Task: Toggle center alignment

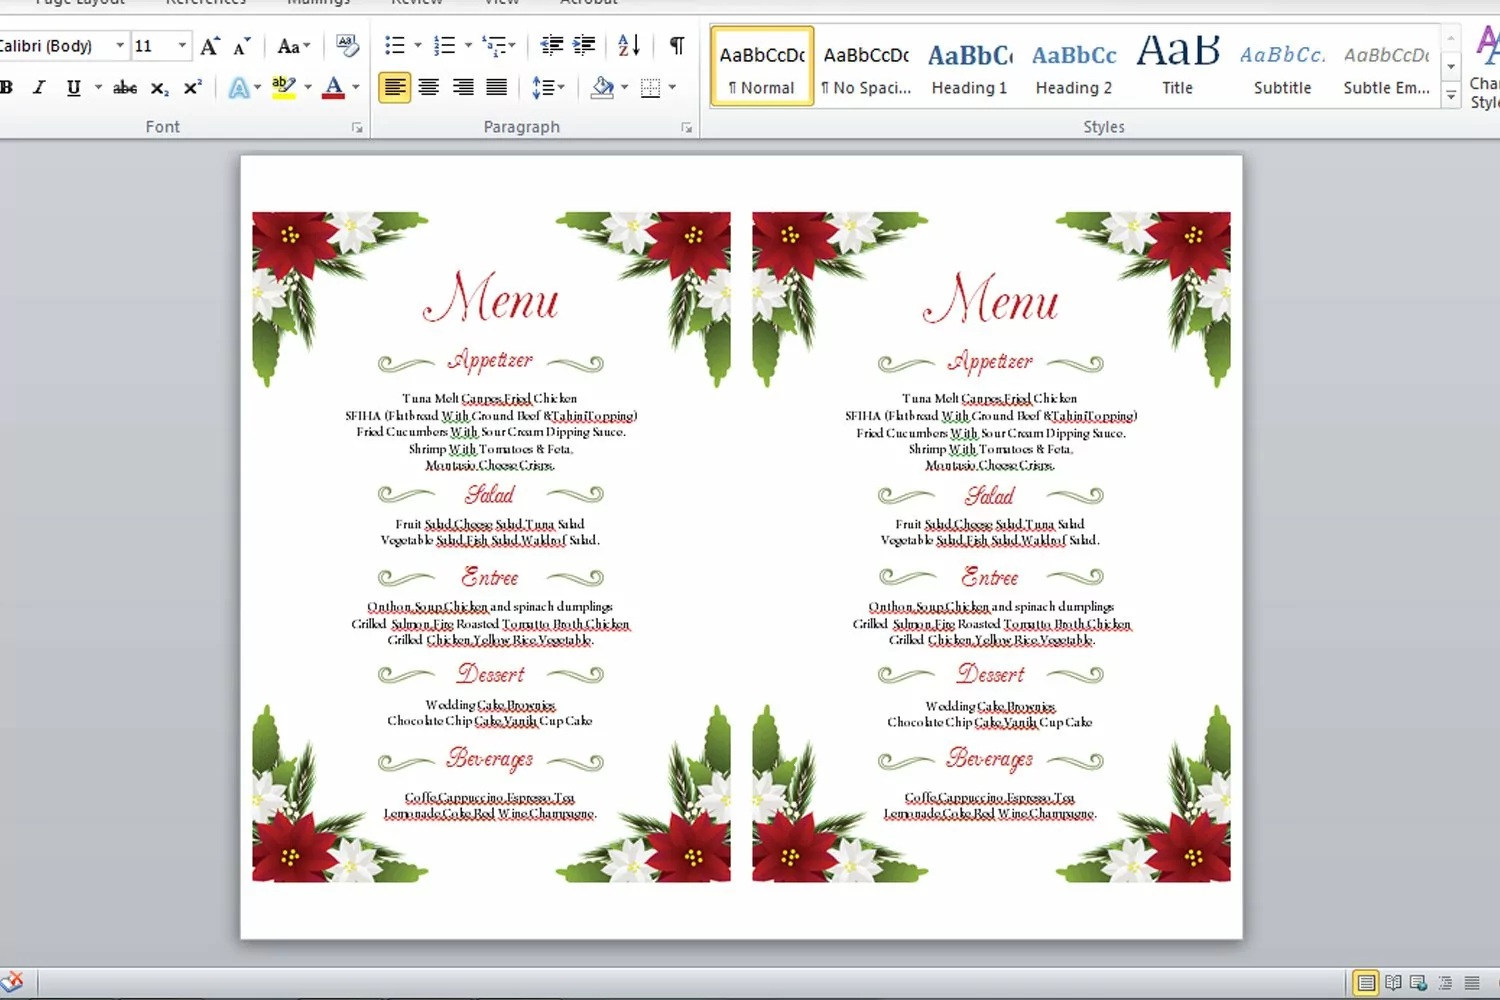Action: click(429, 88)
